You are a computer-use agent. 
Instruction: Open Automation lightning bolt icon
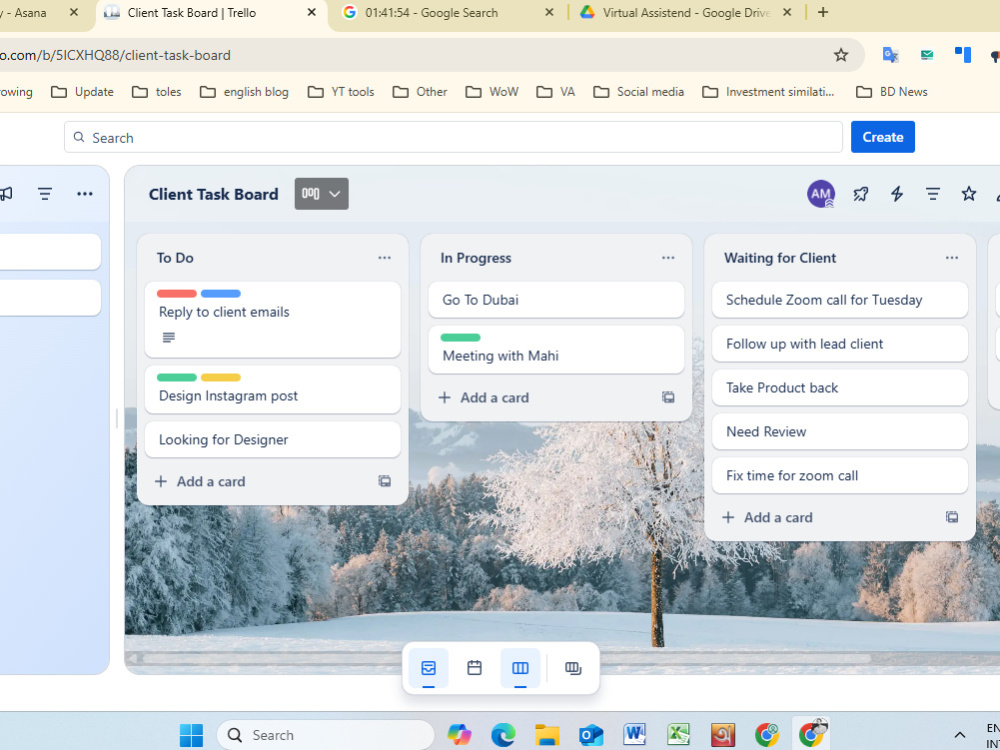(x=897, y=194)
